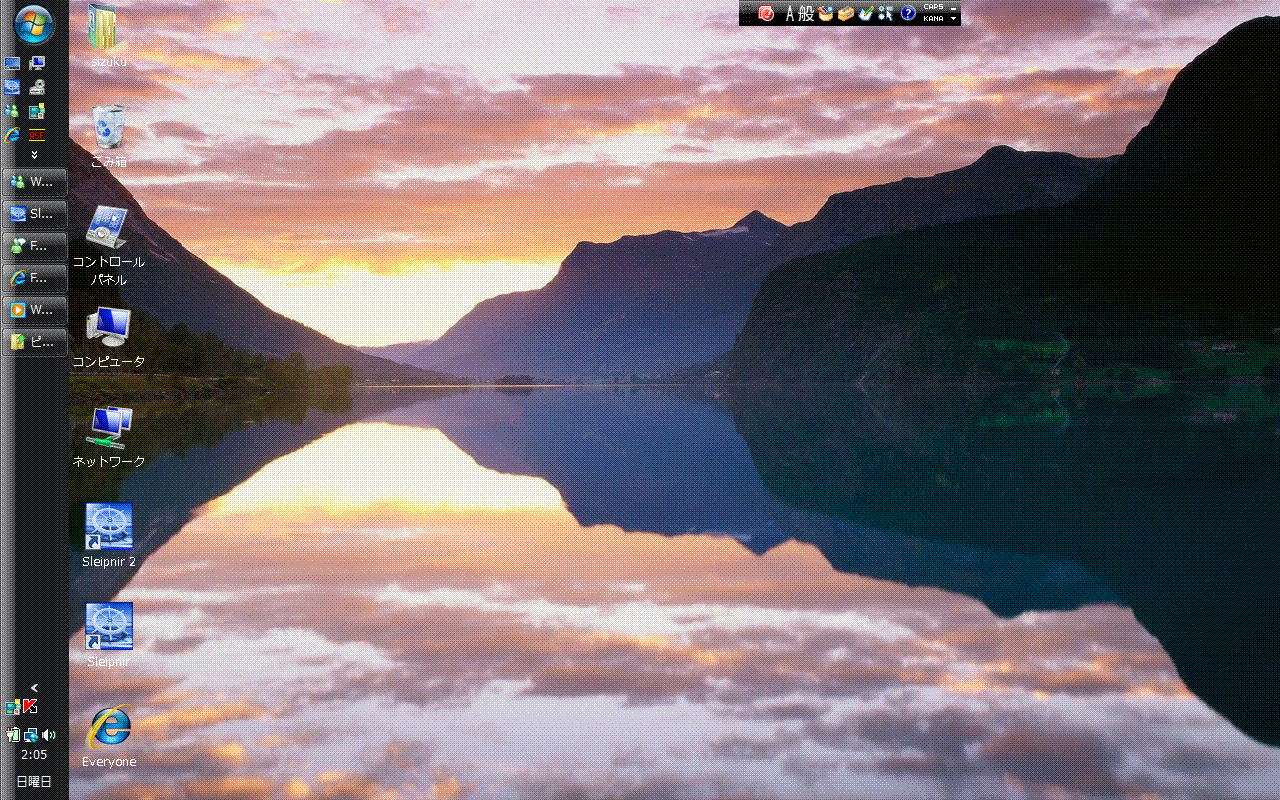This screenshot has height=800, width=1280.
Task: Click the volume speaker tray icon
Action: pyautogui.click(x=50, y=735)
